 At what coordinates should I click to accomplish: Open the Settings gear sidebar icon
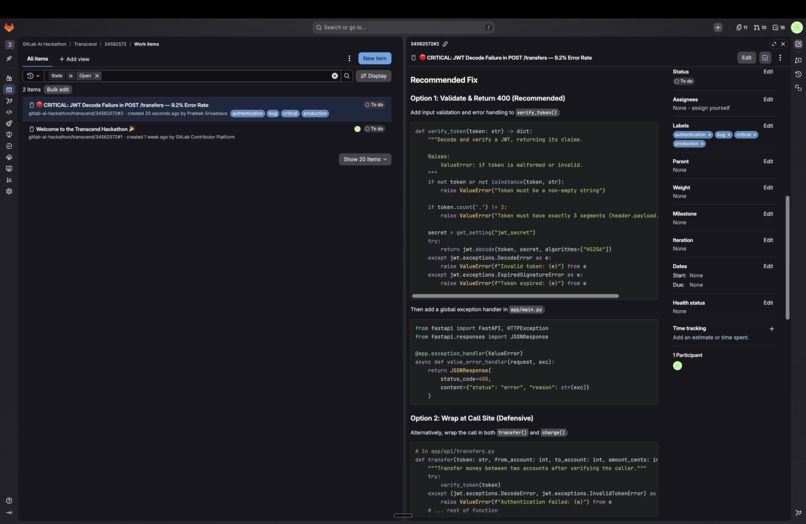coord(9,191)
